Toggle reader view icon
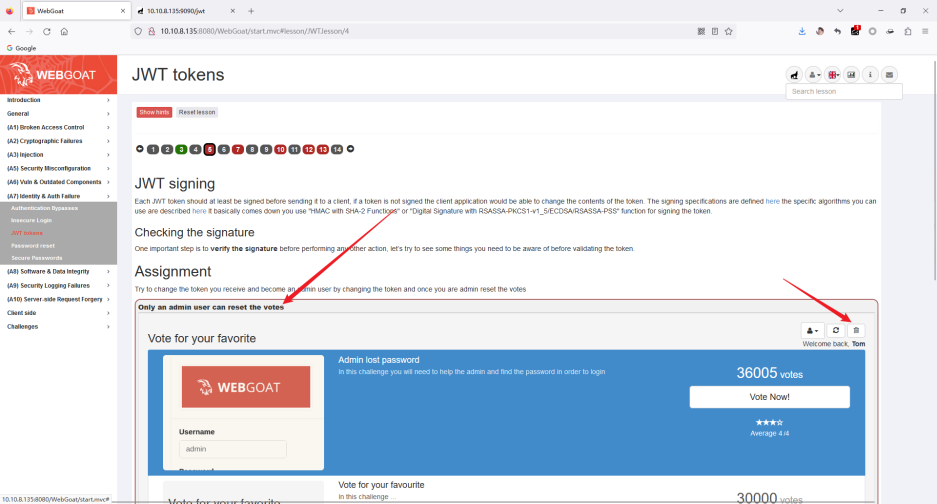 (715, 31)
